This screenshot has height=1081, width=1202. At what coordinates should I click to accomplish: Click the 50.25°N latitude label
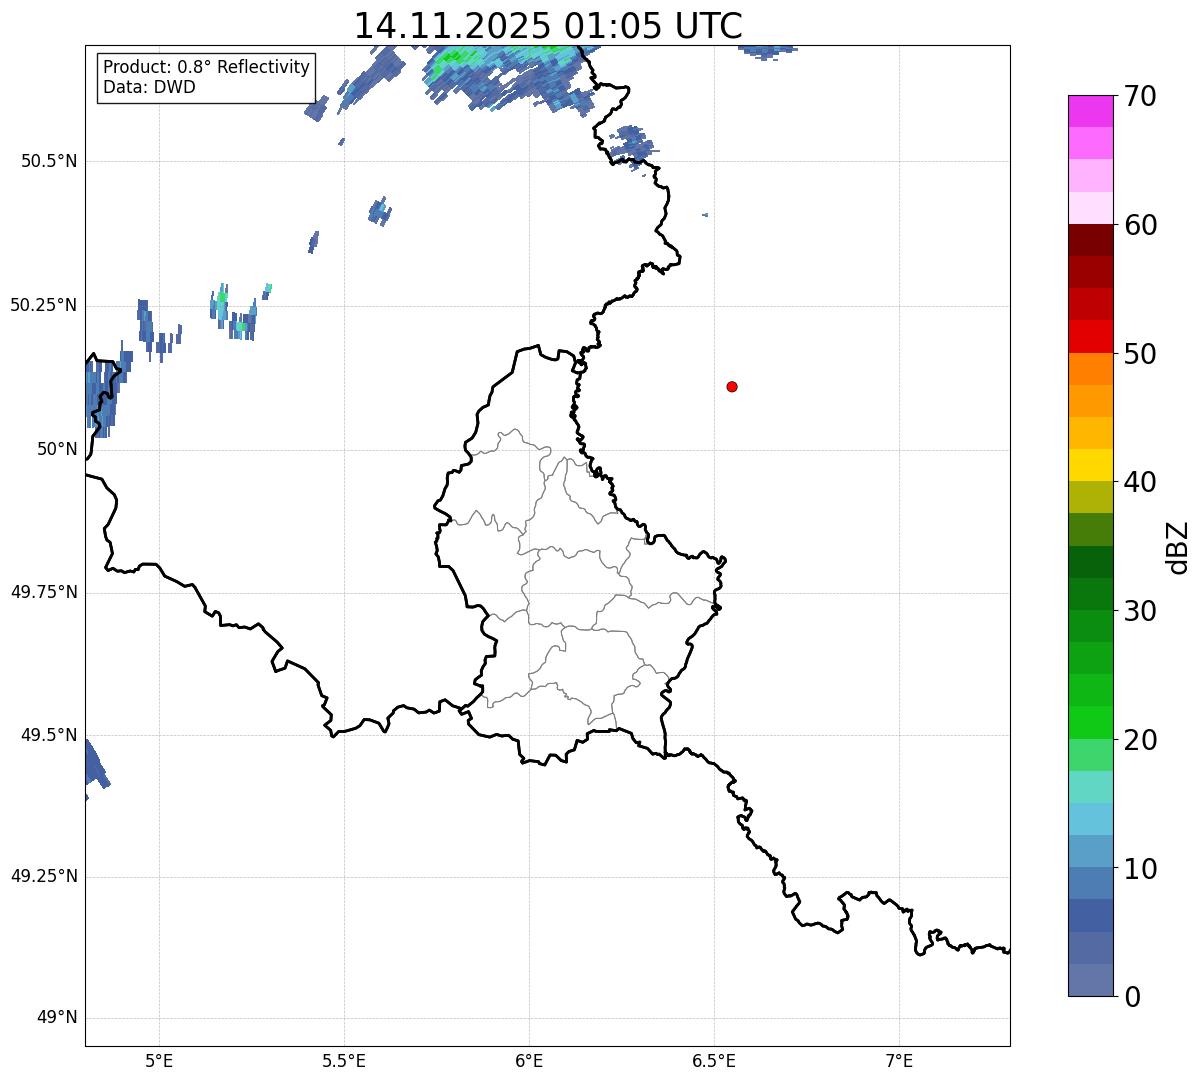click(44, 305)
